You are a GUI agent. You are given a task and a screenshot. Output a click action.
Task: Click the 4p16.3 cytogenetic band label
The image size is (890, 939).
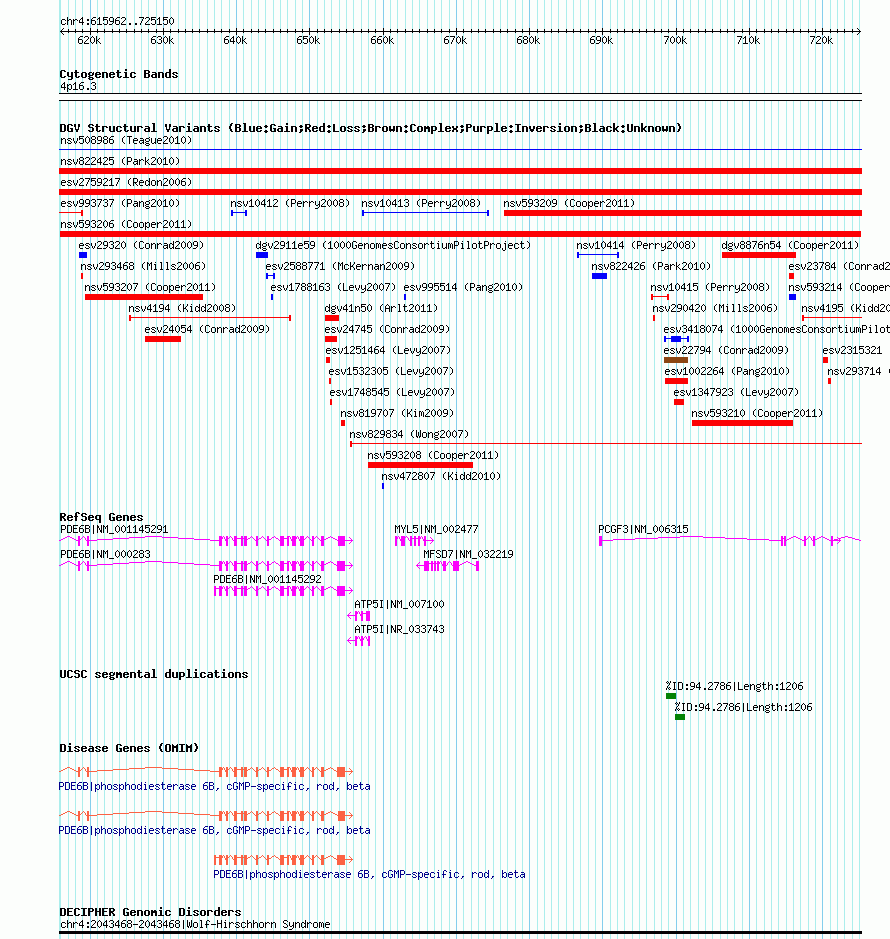point(78,86)
